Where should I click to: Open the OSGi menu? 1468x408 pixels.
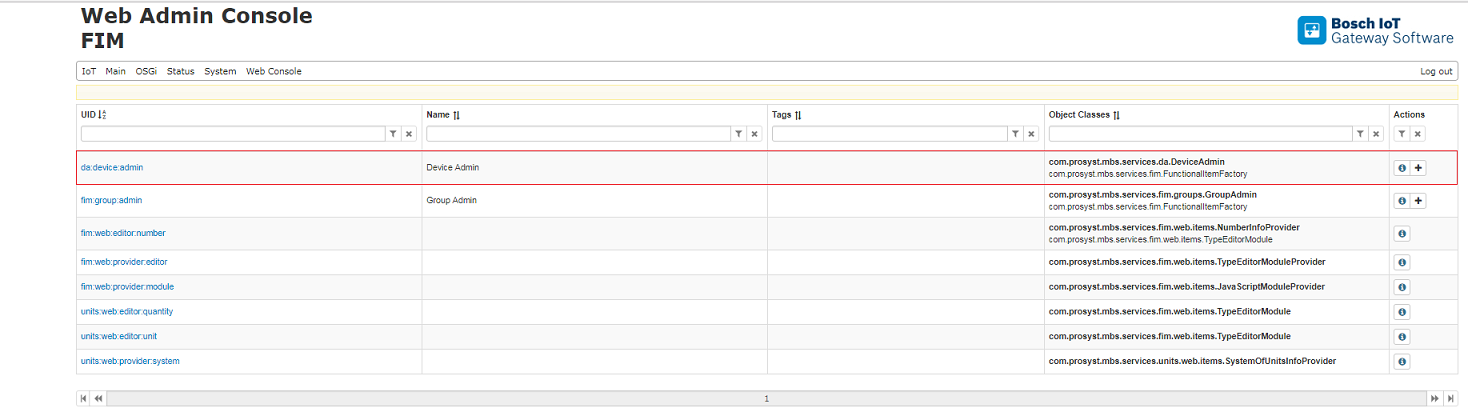(146, 71)
